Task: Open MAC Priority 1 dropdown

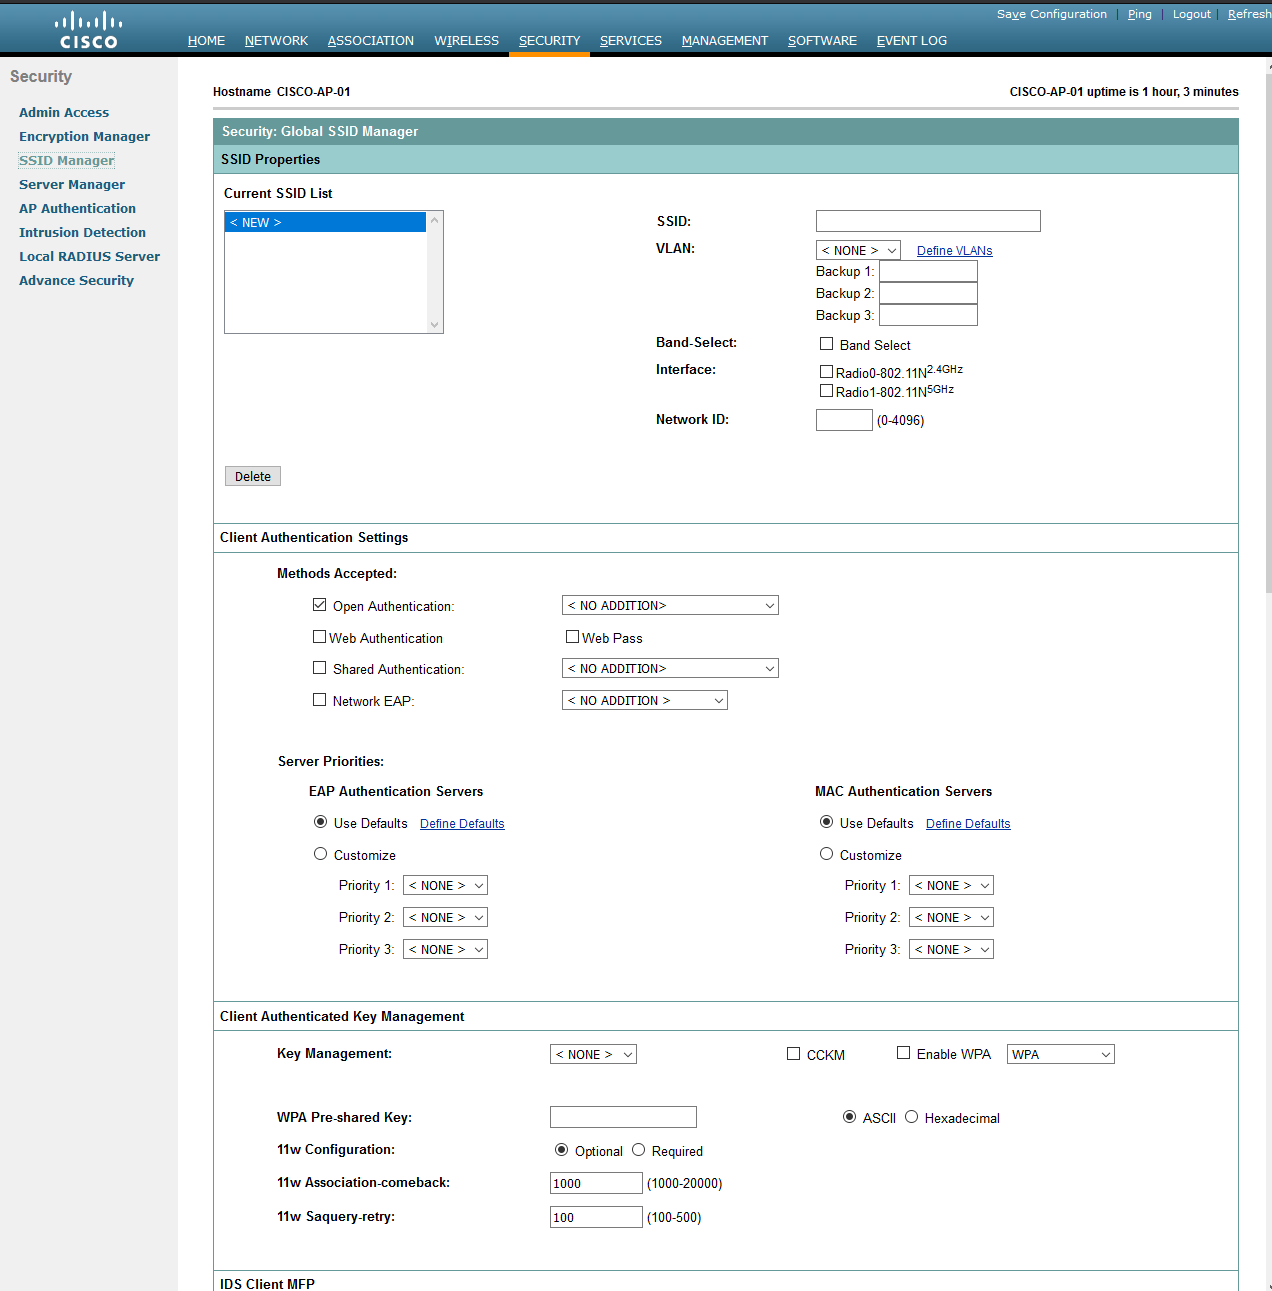Action: [951, 885]
